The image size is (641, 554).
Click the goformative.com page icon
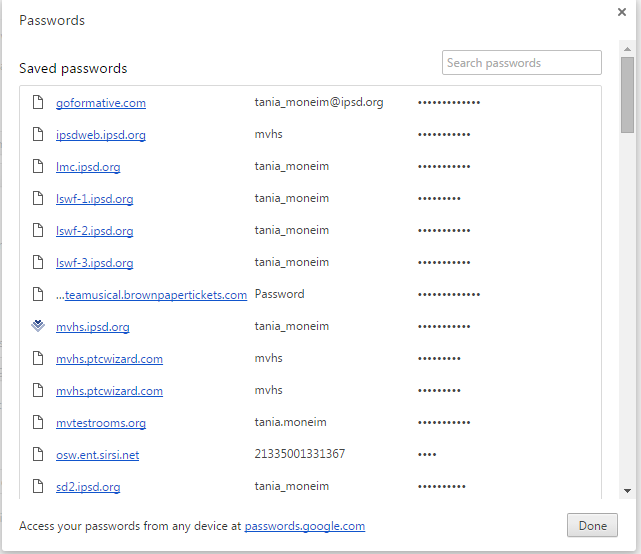coord(38,102)
